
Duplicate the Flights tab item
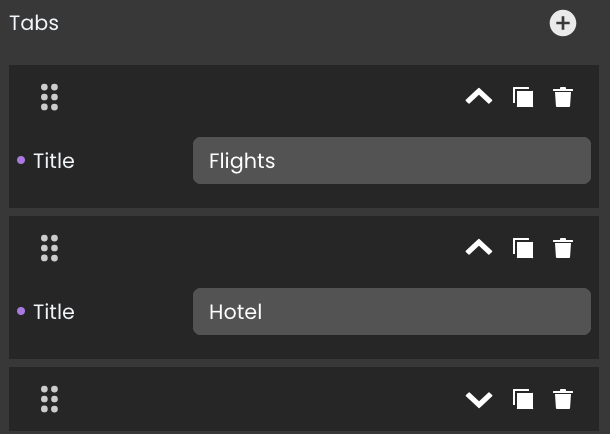523,97
